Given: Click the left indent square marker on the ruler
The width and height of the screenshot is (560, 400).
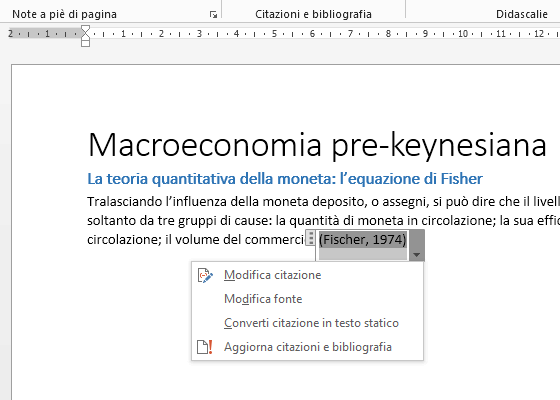Looking at the screenshot, I should 85,43.
